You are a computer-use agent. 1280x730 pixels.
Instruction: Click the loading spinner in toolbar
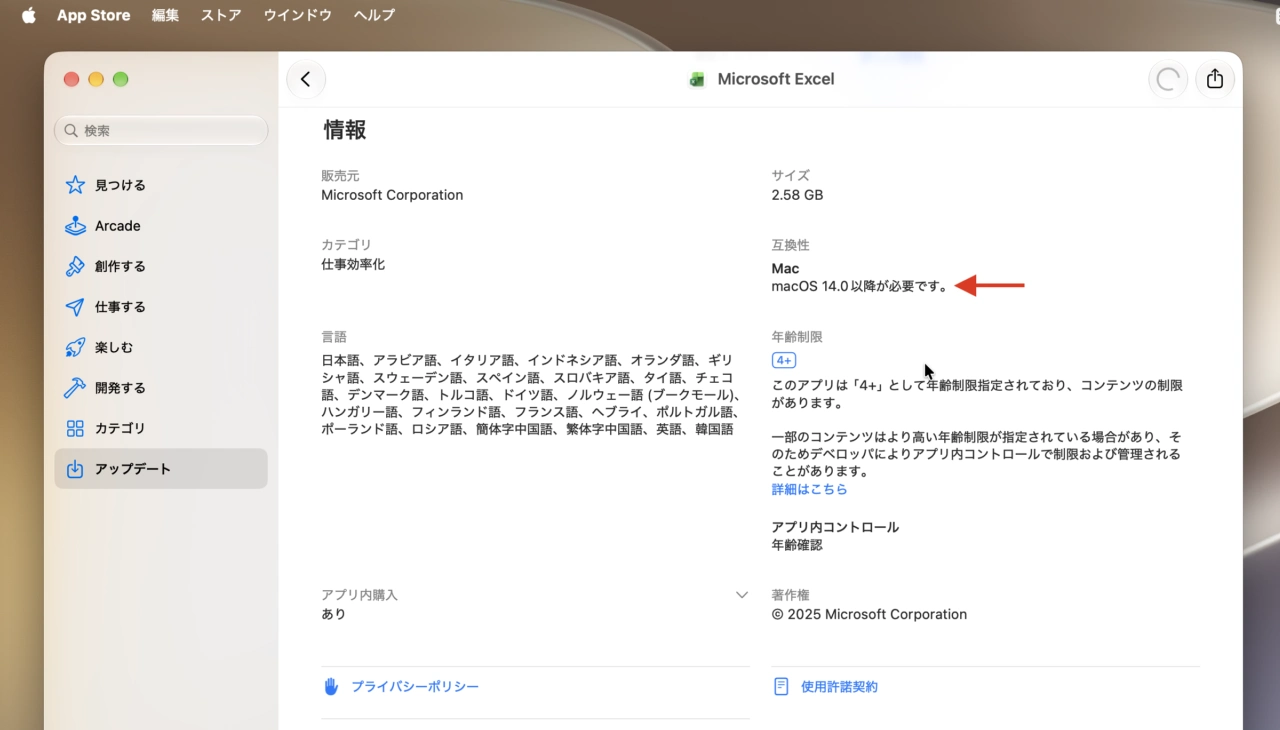(1167, 79)
